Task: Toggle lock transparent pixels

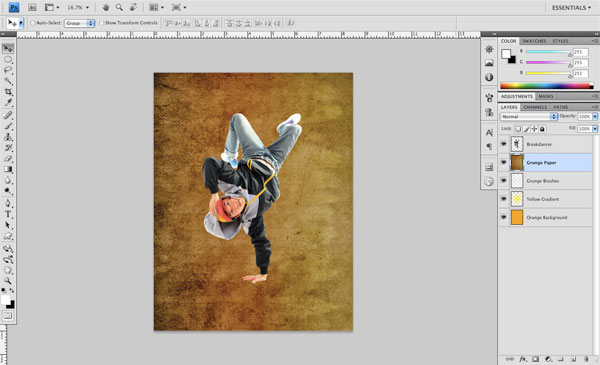Action: pos(518,129)
